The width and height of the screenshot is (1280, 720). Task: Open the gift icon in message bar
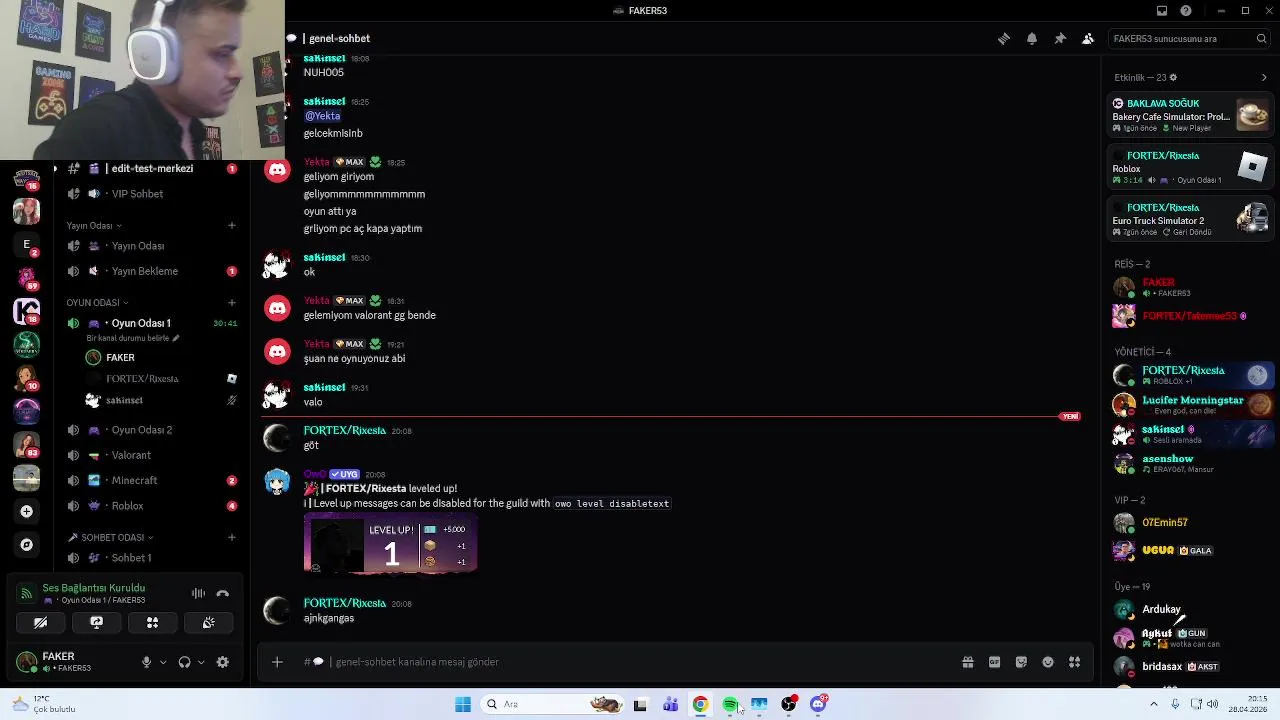(968, 662)
